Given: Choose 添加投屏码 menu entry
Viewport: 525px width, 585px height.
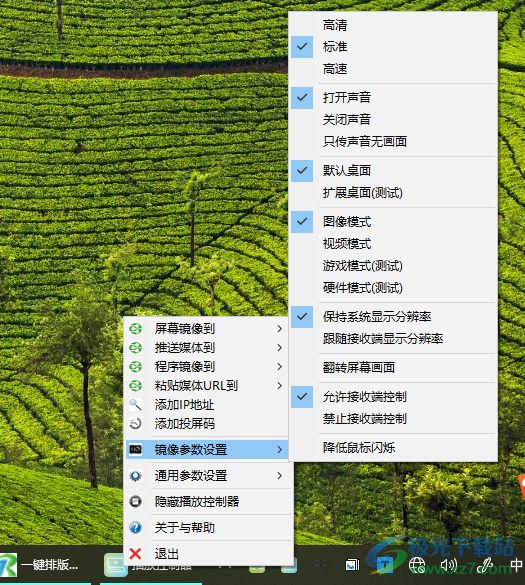Looking at the screenshot, I should pos(206,423).
